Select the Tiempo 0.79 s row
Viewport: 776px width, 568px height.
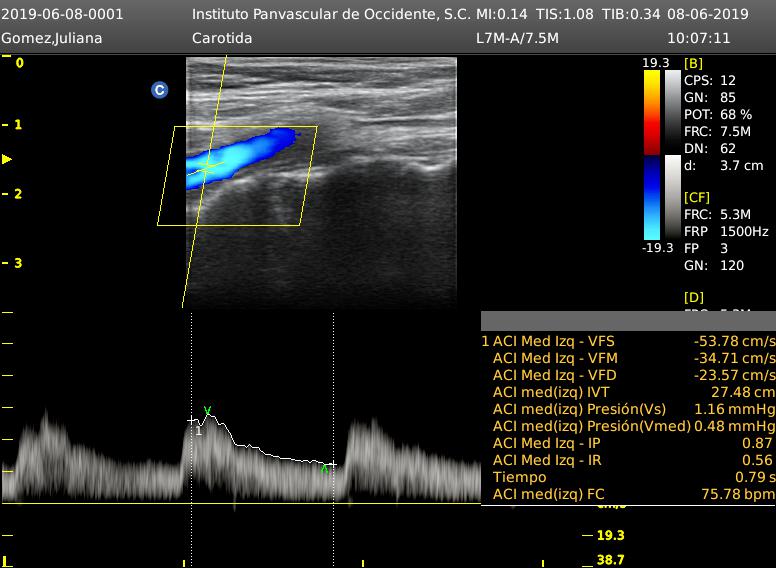tap(628, 477)
